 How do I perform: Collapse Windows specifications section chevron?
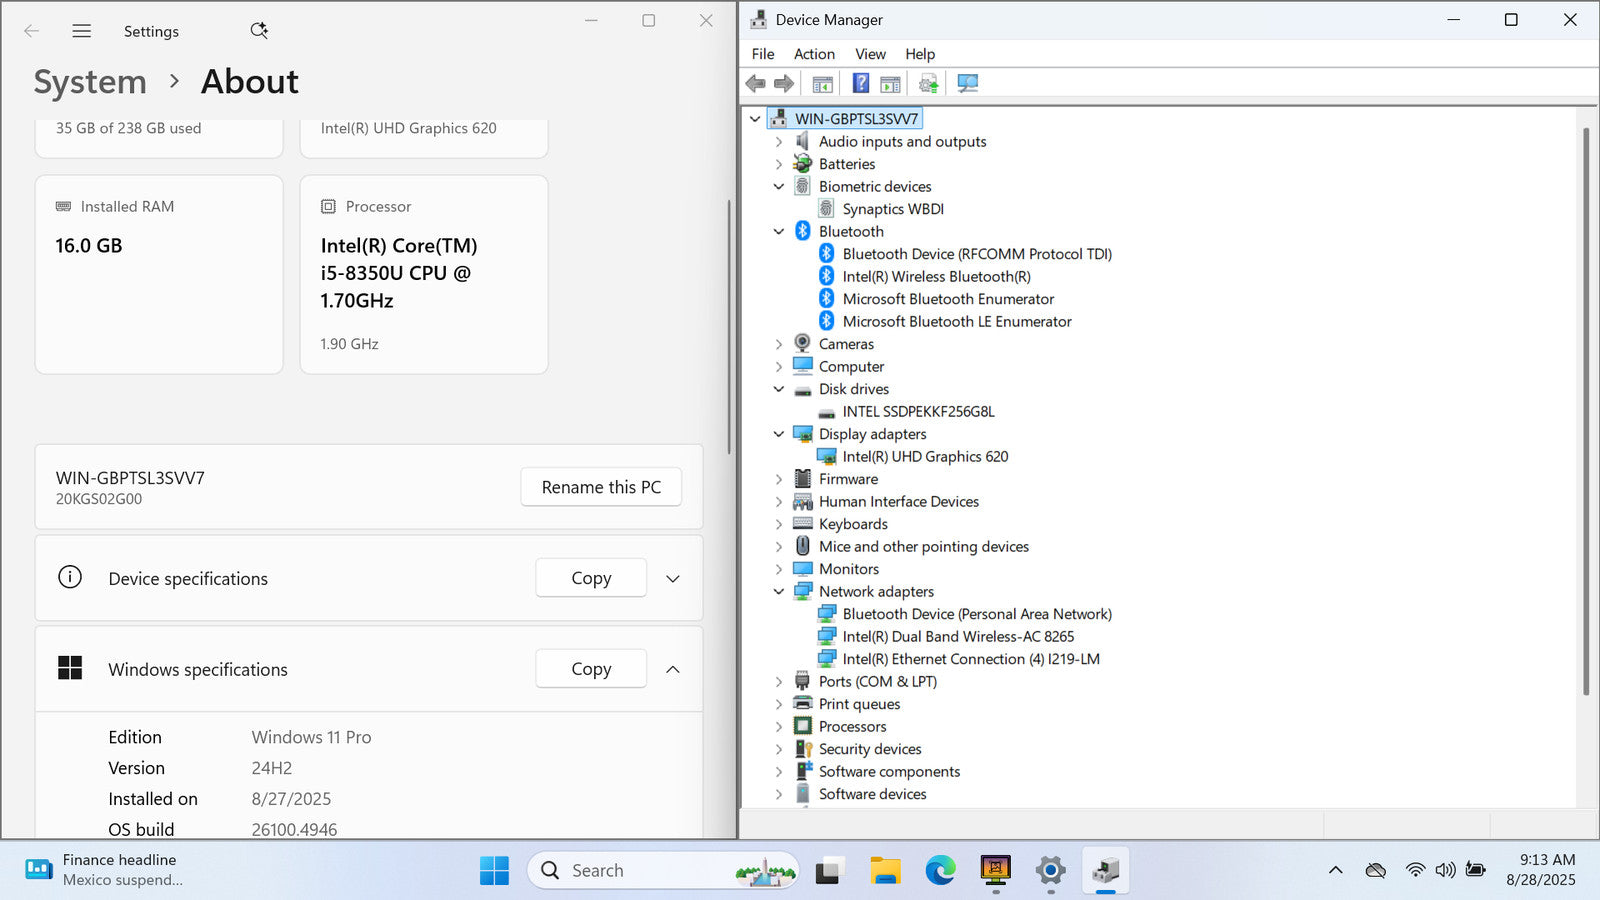(x=673, y=670)
